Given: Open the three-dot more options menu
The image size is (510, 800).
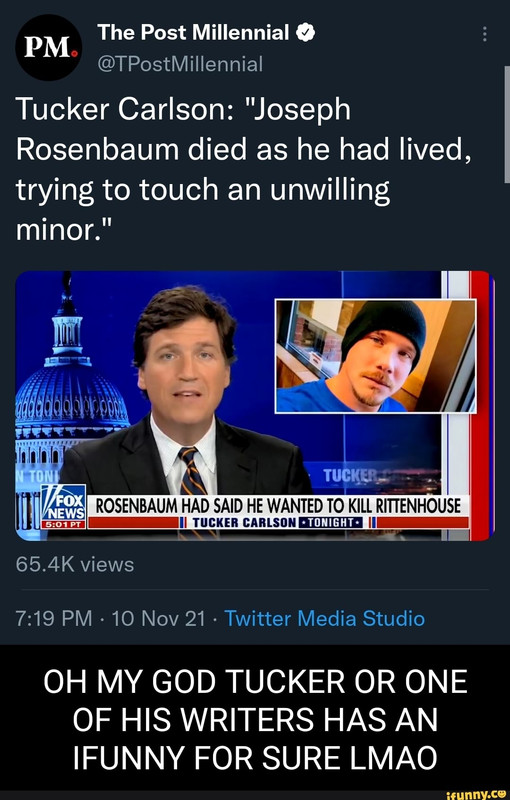Looking at the screenshot, I should tap(484, 34).
